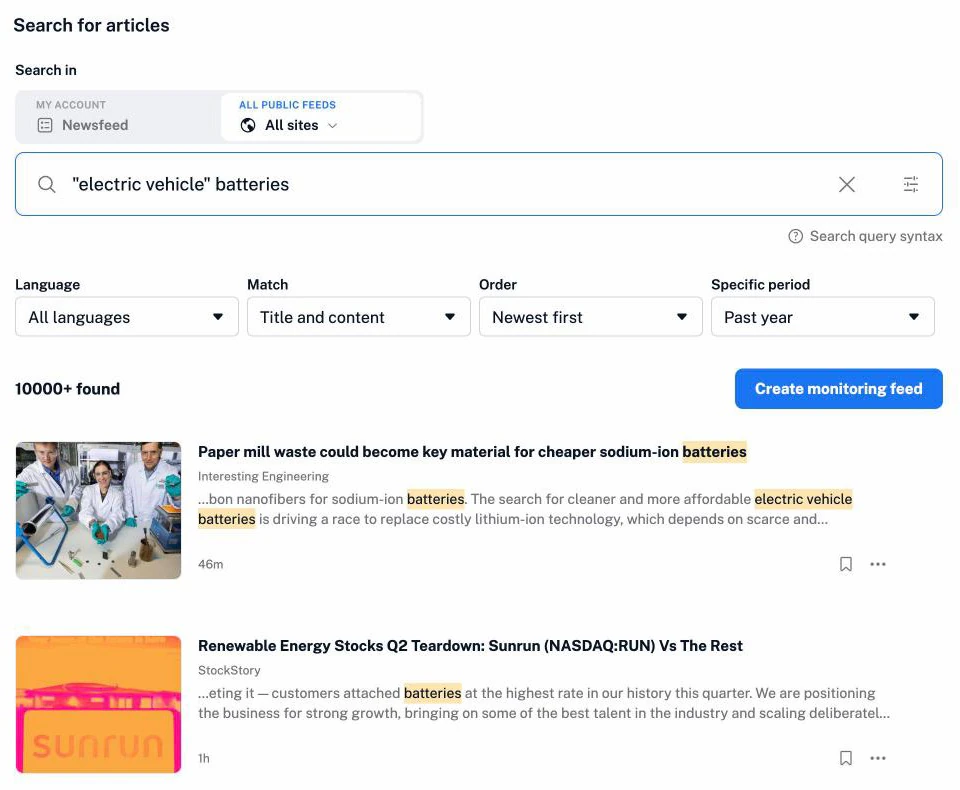Click the Search for articles heading

pos(91,25)
